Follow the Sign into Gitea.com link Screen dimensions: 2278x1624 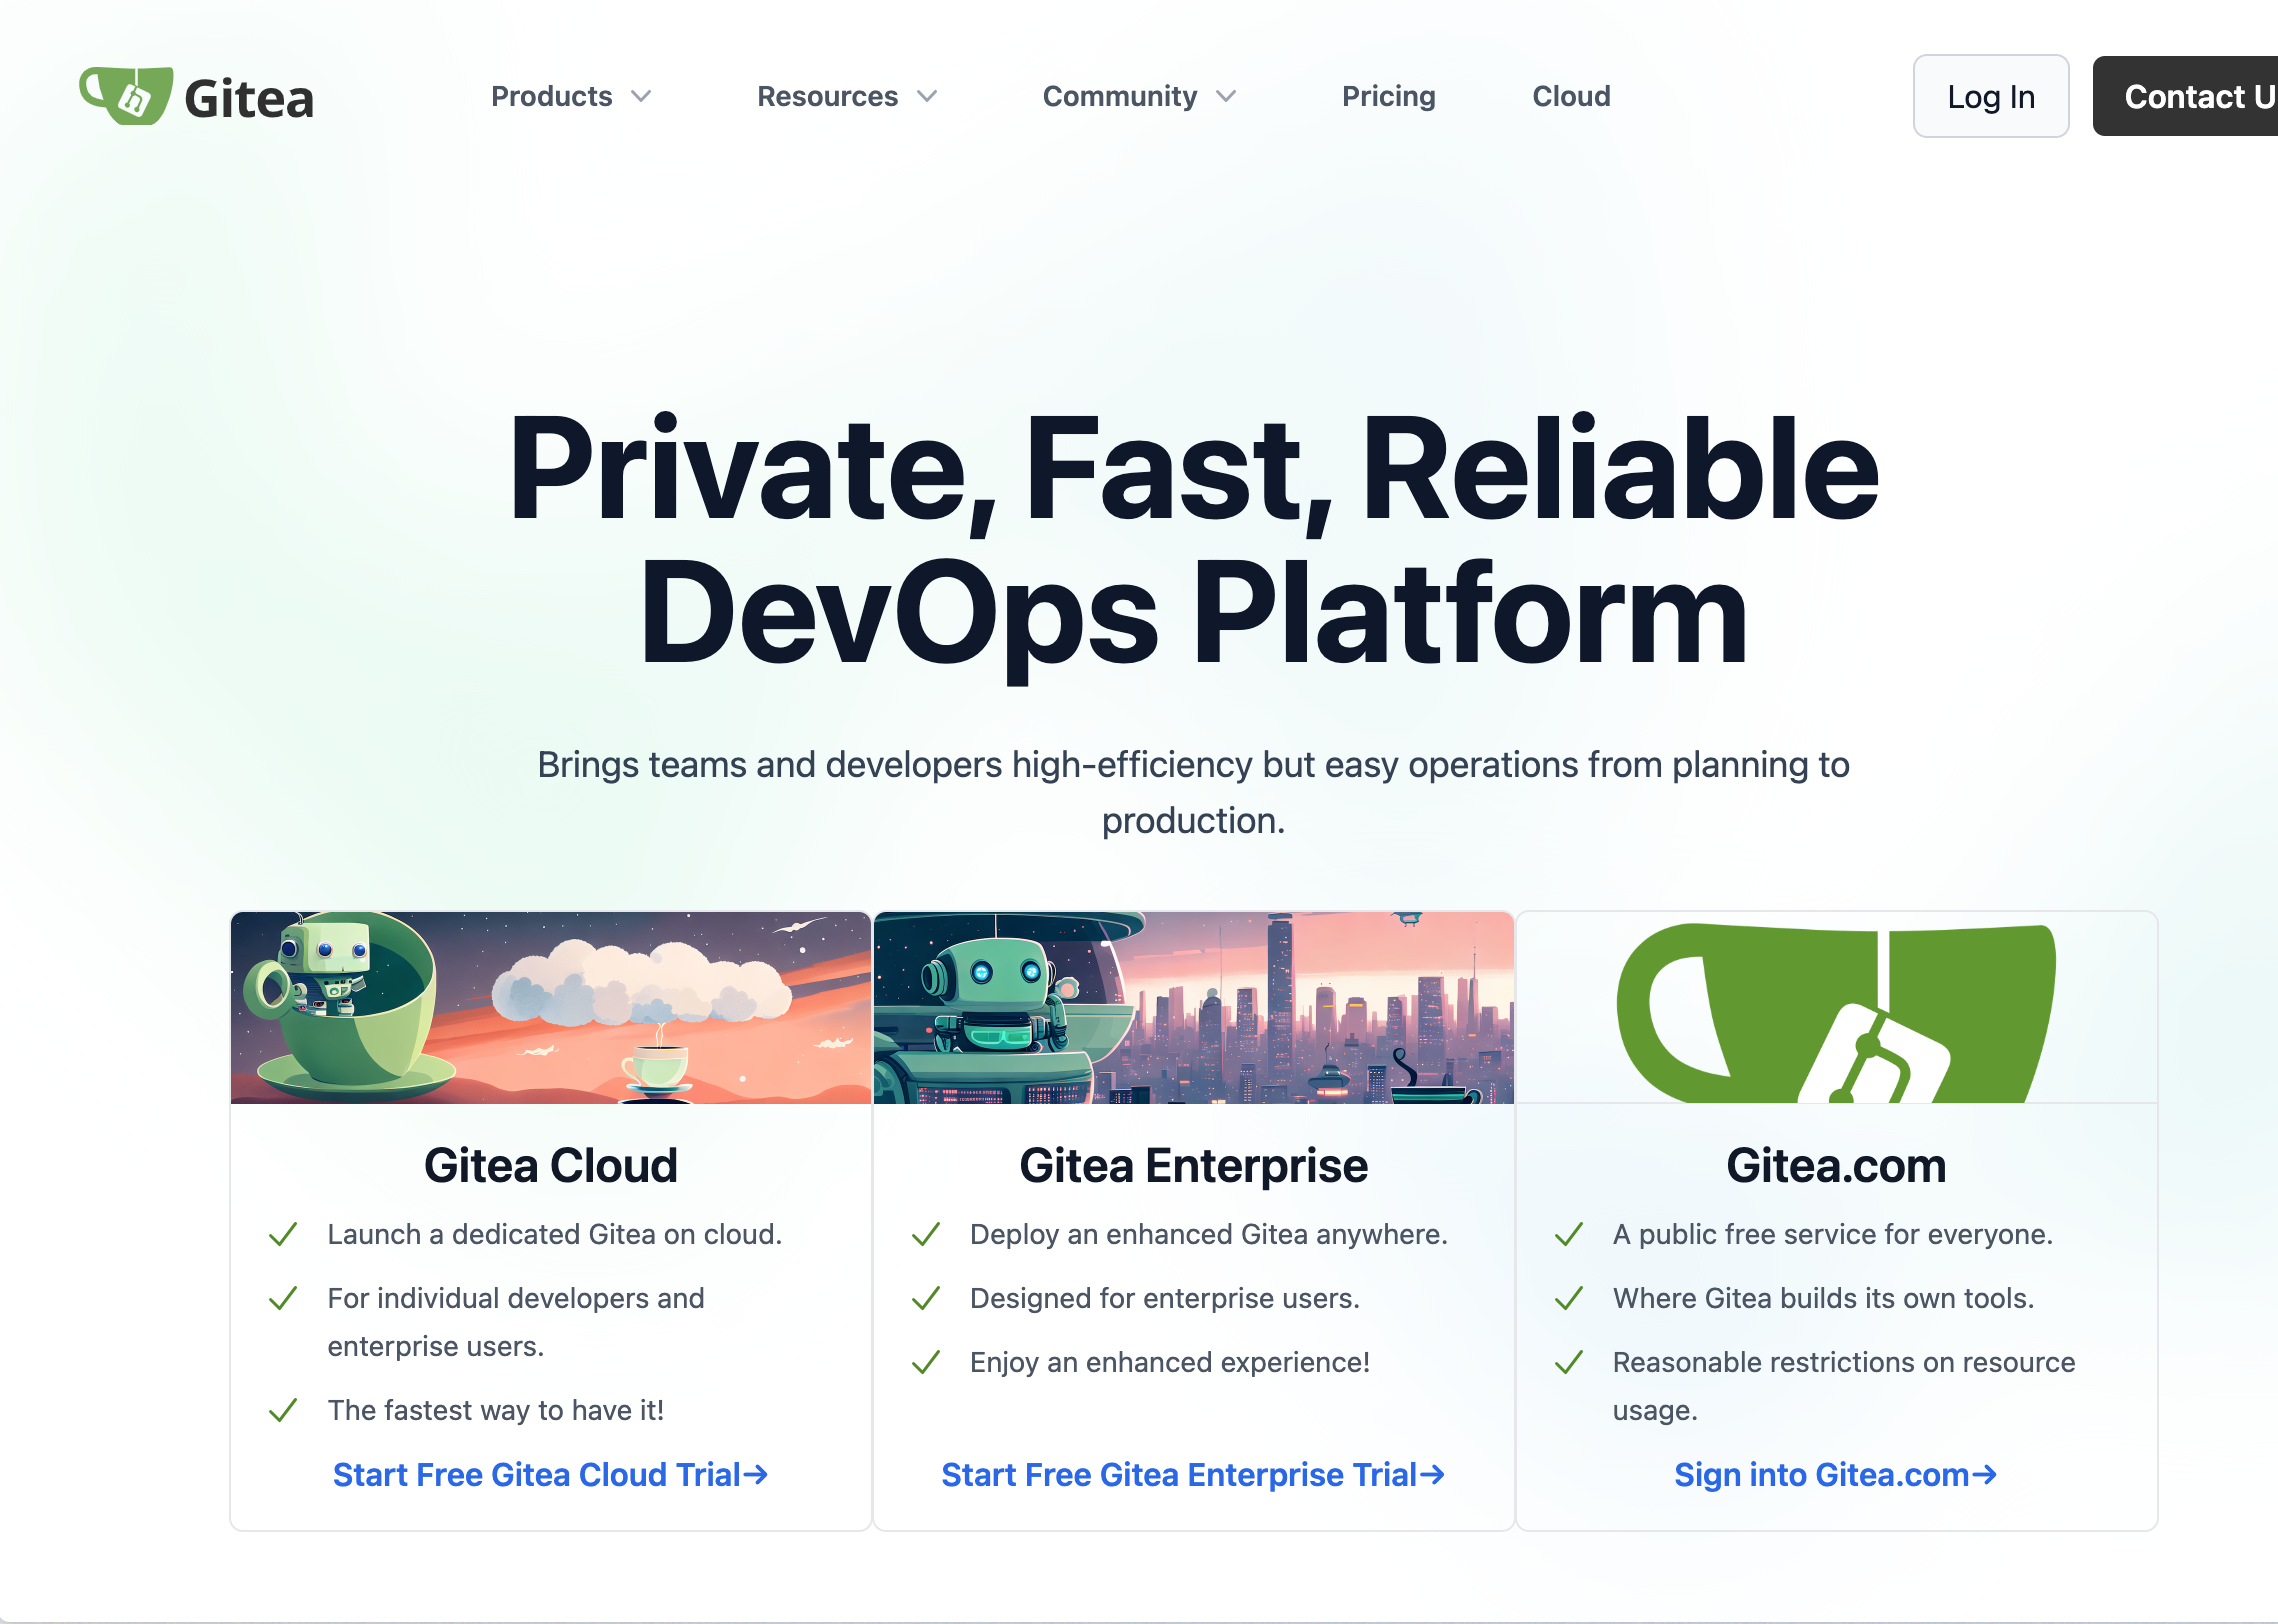pos(1835,1474)
